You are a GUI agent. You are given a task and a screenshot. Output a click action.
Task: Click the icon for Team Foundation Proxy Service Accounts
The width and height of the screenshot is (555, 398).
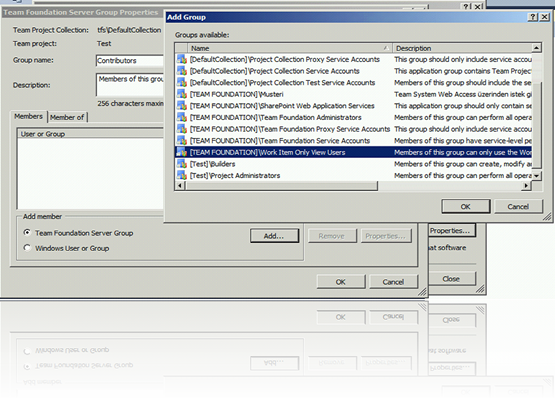pyautogui.click(x=182, y=129)
